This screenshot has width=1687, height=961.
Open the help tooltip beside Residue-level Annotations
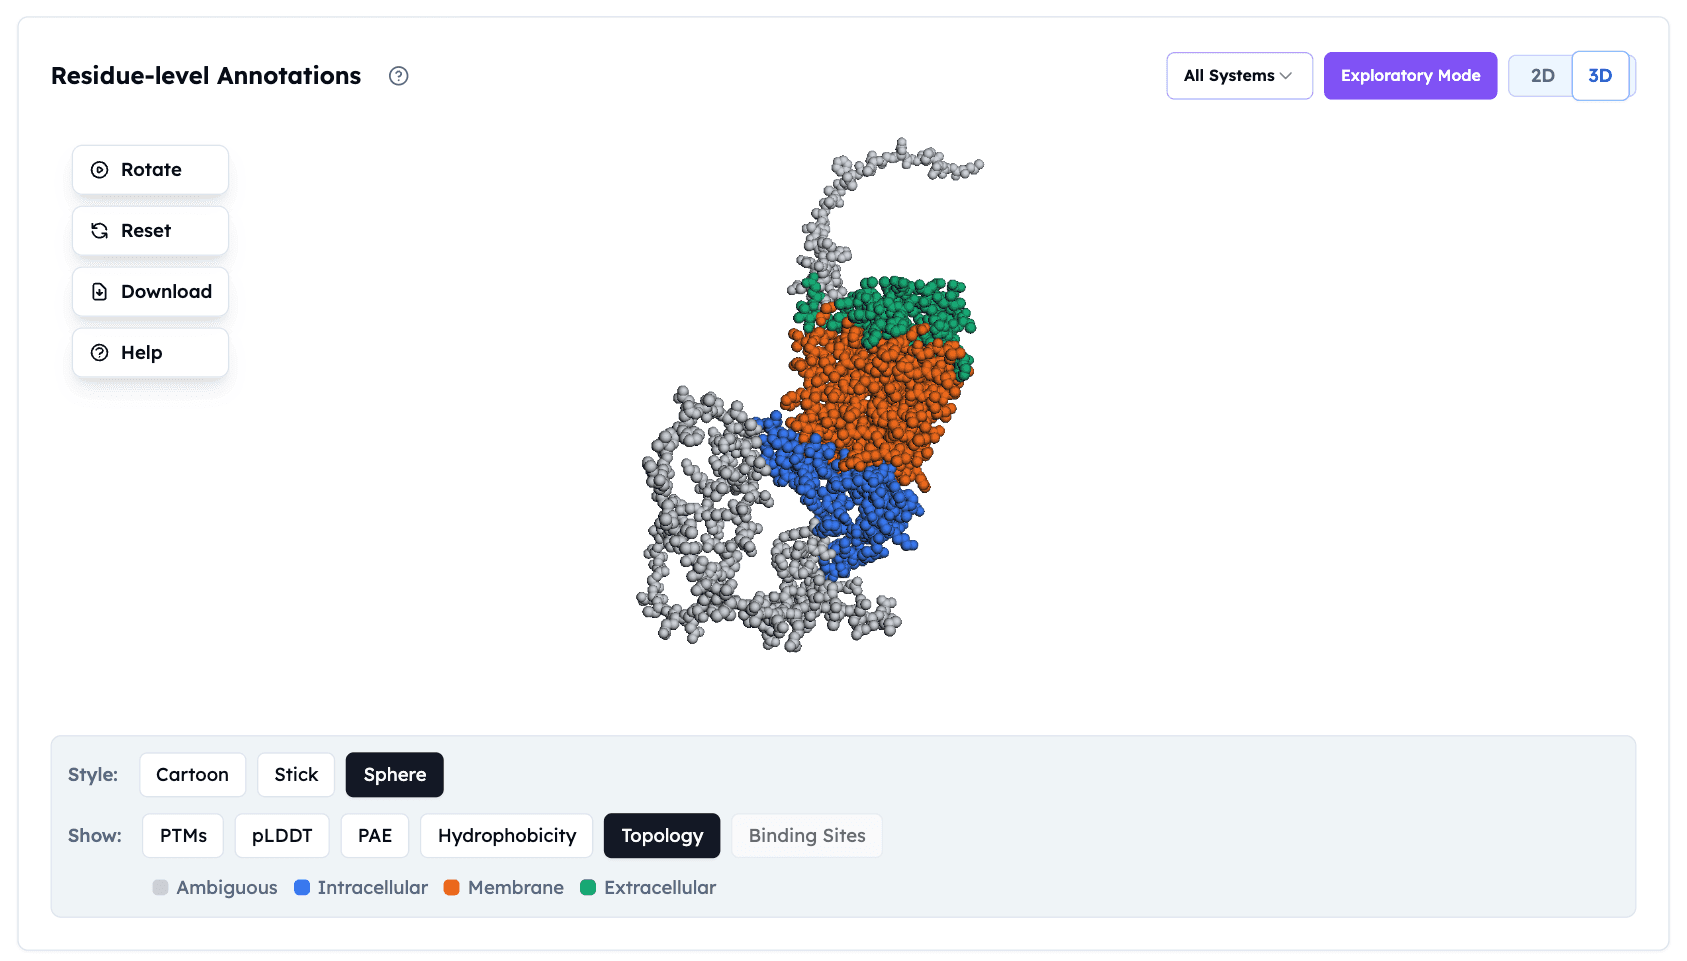(398, 75)
